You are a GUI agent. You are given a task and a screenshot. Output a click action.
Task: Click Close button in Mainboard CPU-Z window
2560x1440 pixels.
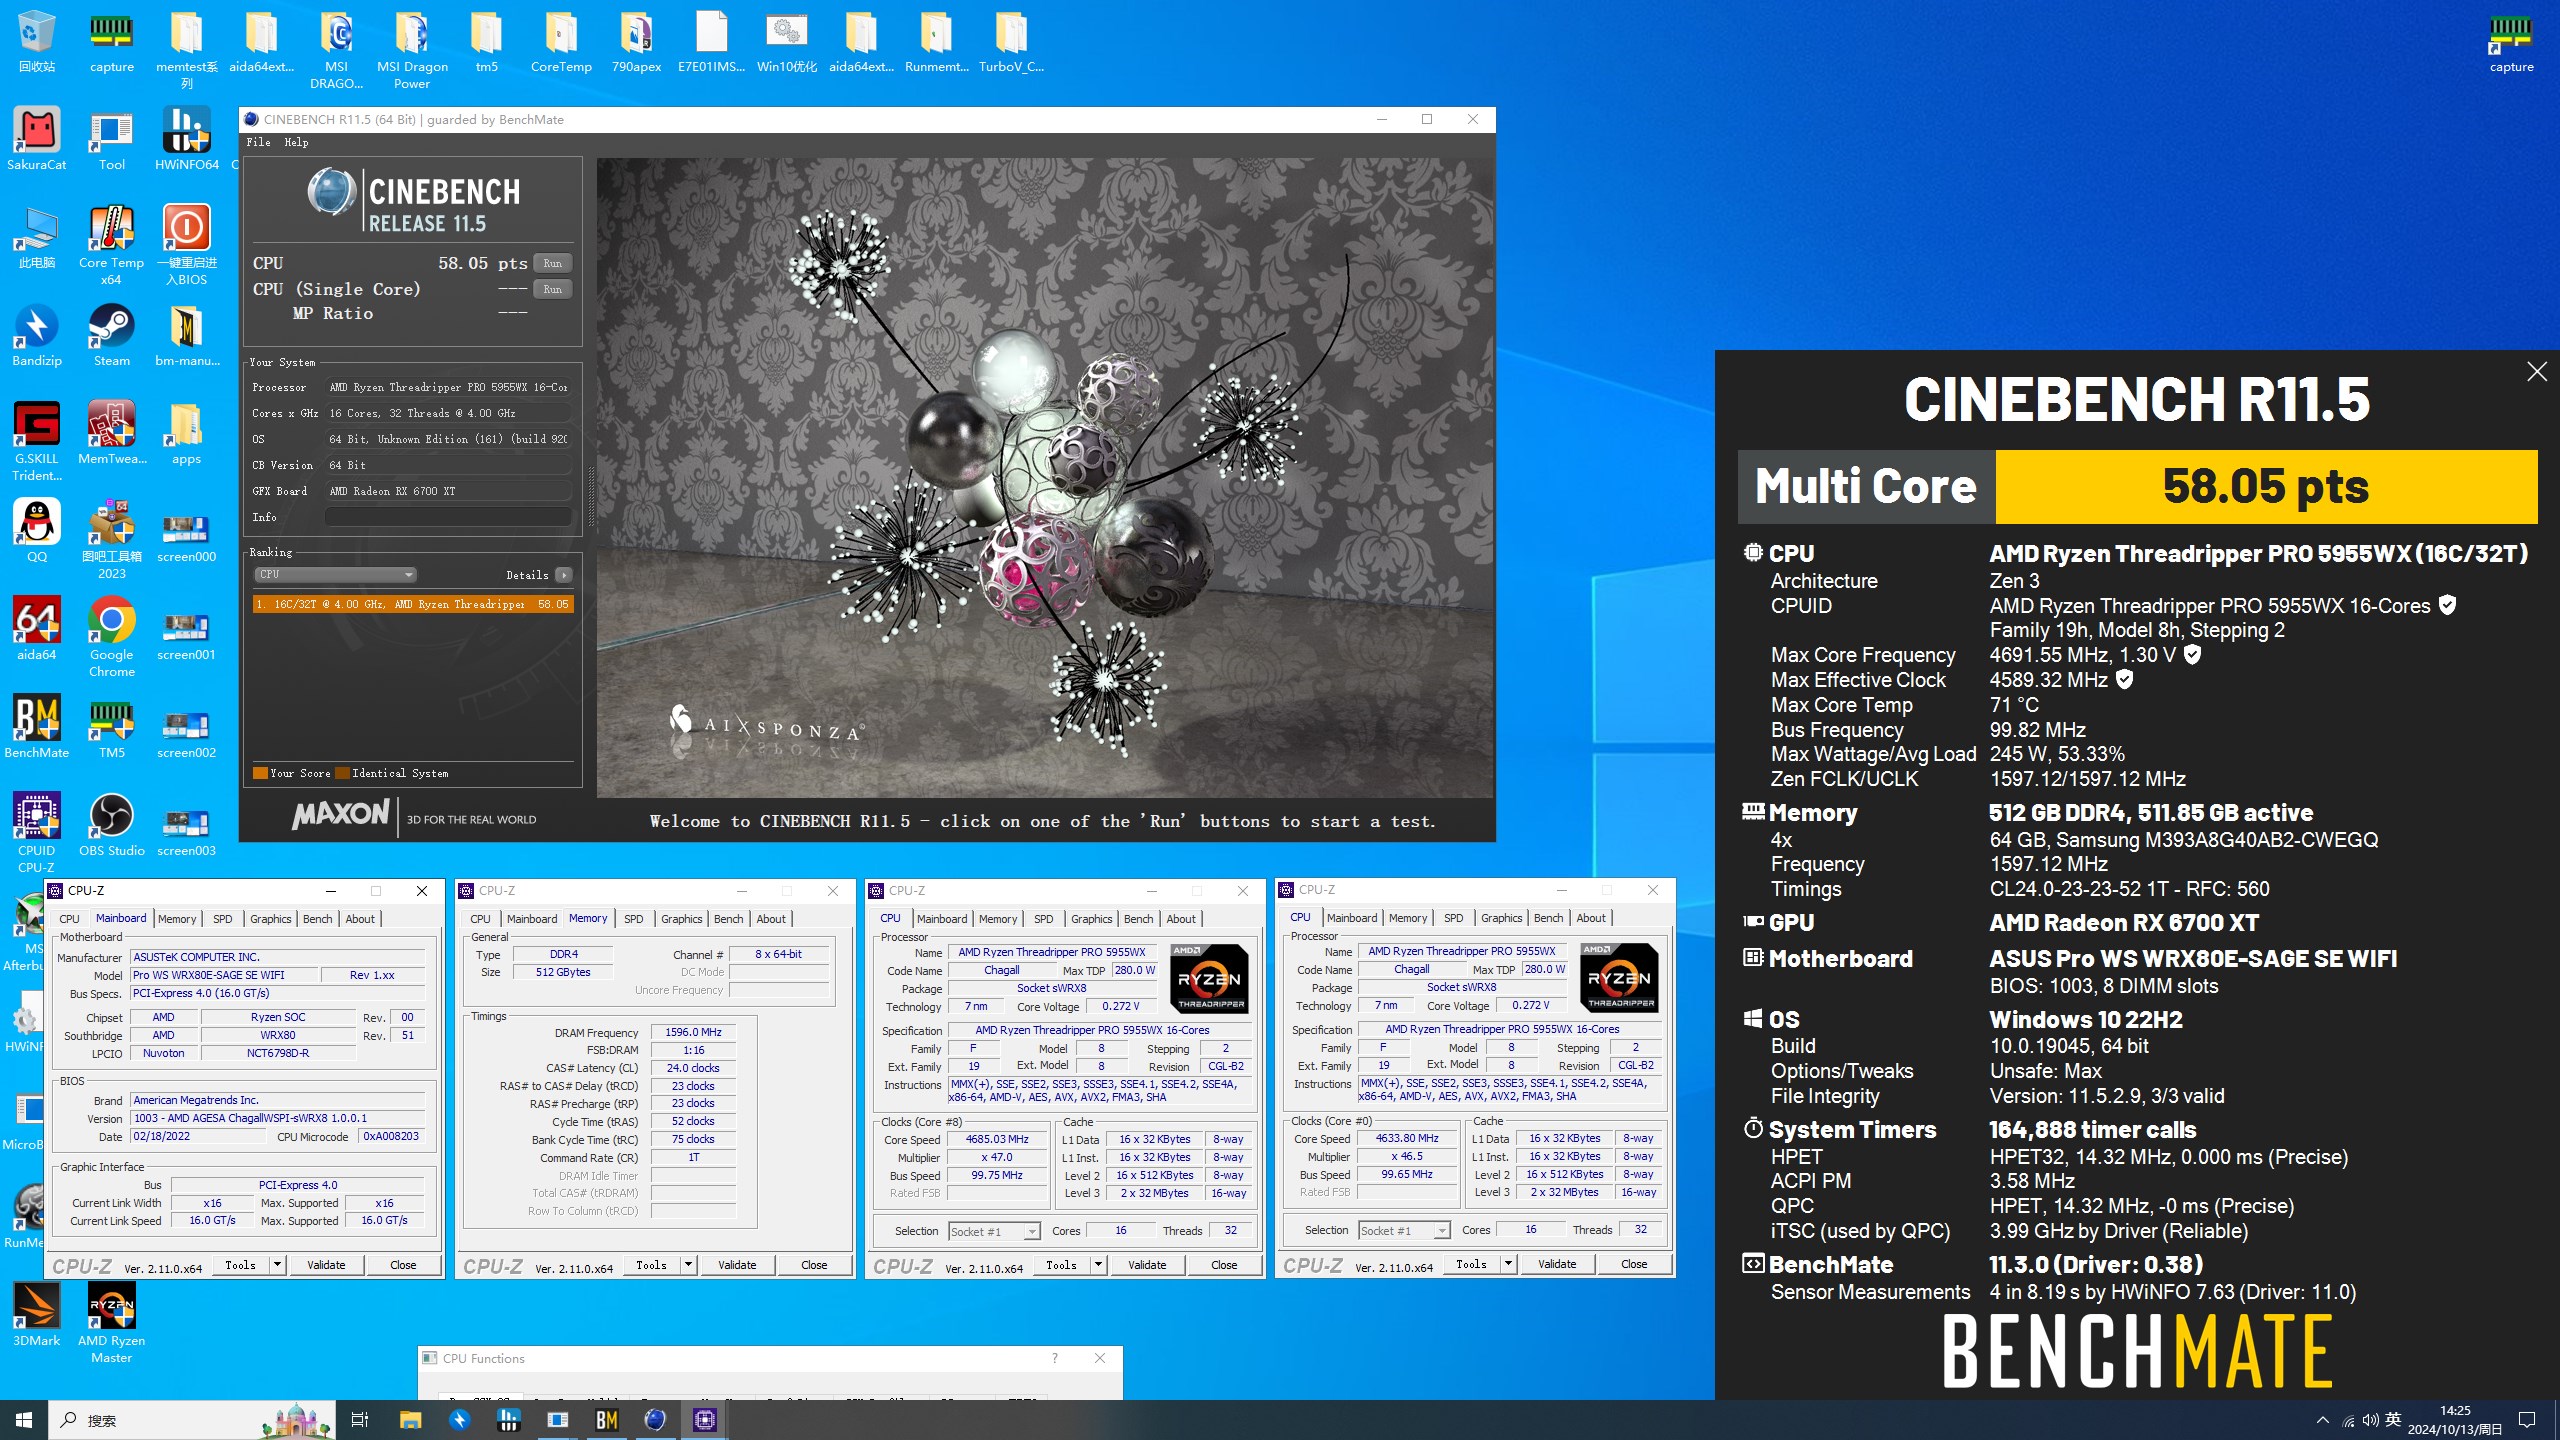[x=403, y=1265]
